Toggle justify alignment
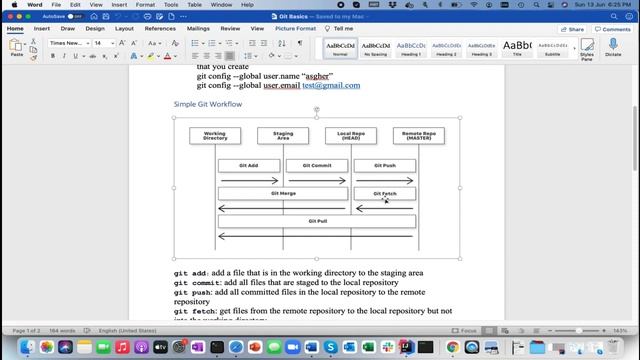The image size is (640, 360). 230,56
